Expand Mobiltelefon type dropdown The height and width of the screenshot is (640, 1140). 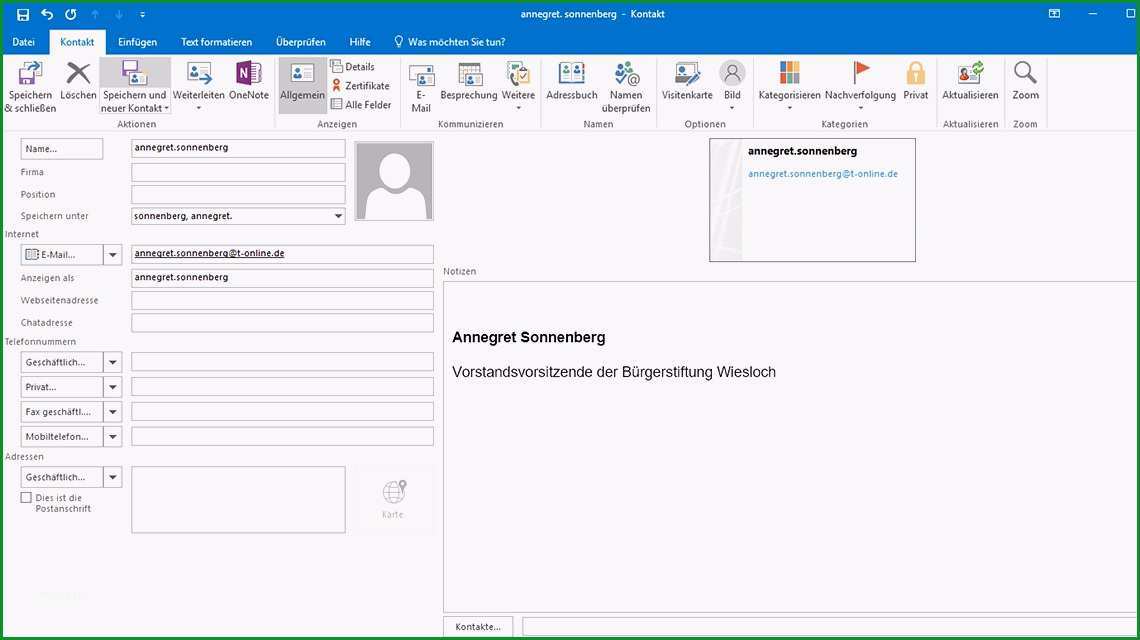click(113, 436)
